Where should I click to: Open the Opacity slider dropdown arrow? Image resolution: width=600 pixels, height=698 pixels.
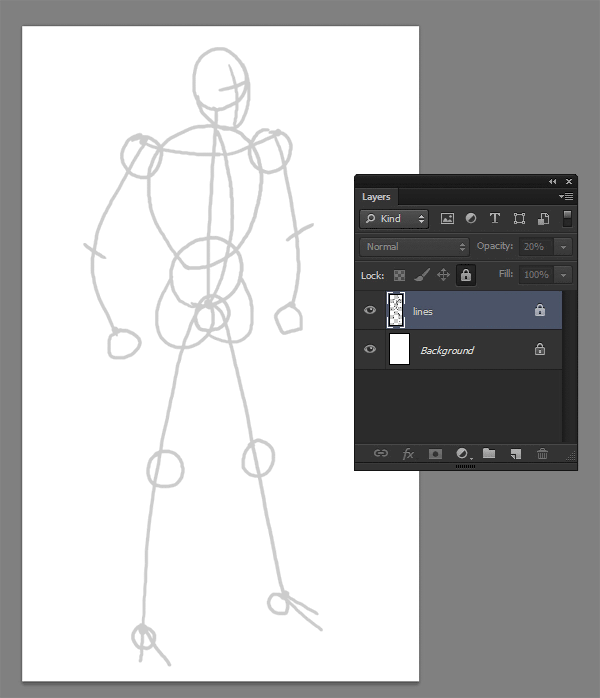click(564, 246)
